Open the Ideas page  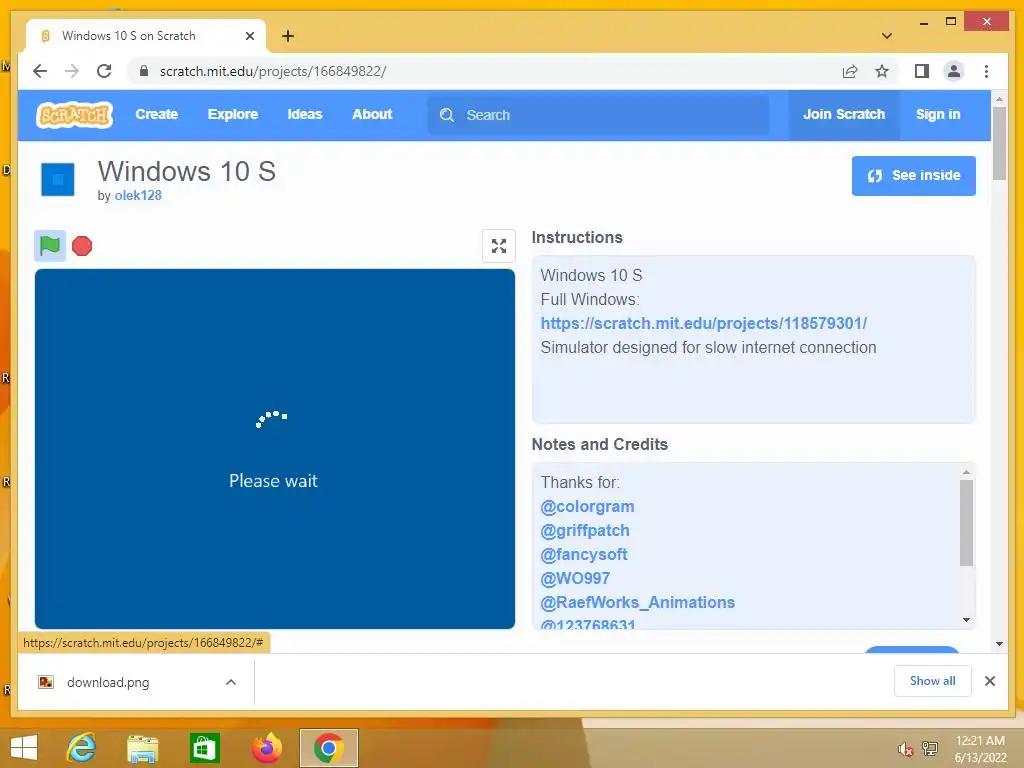tap(305, 114)
